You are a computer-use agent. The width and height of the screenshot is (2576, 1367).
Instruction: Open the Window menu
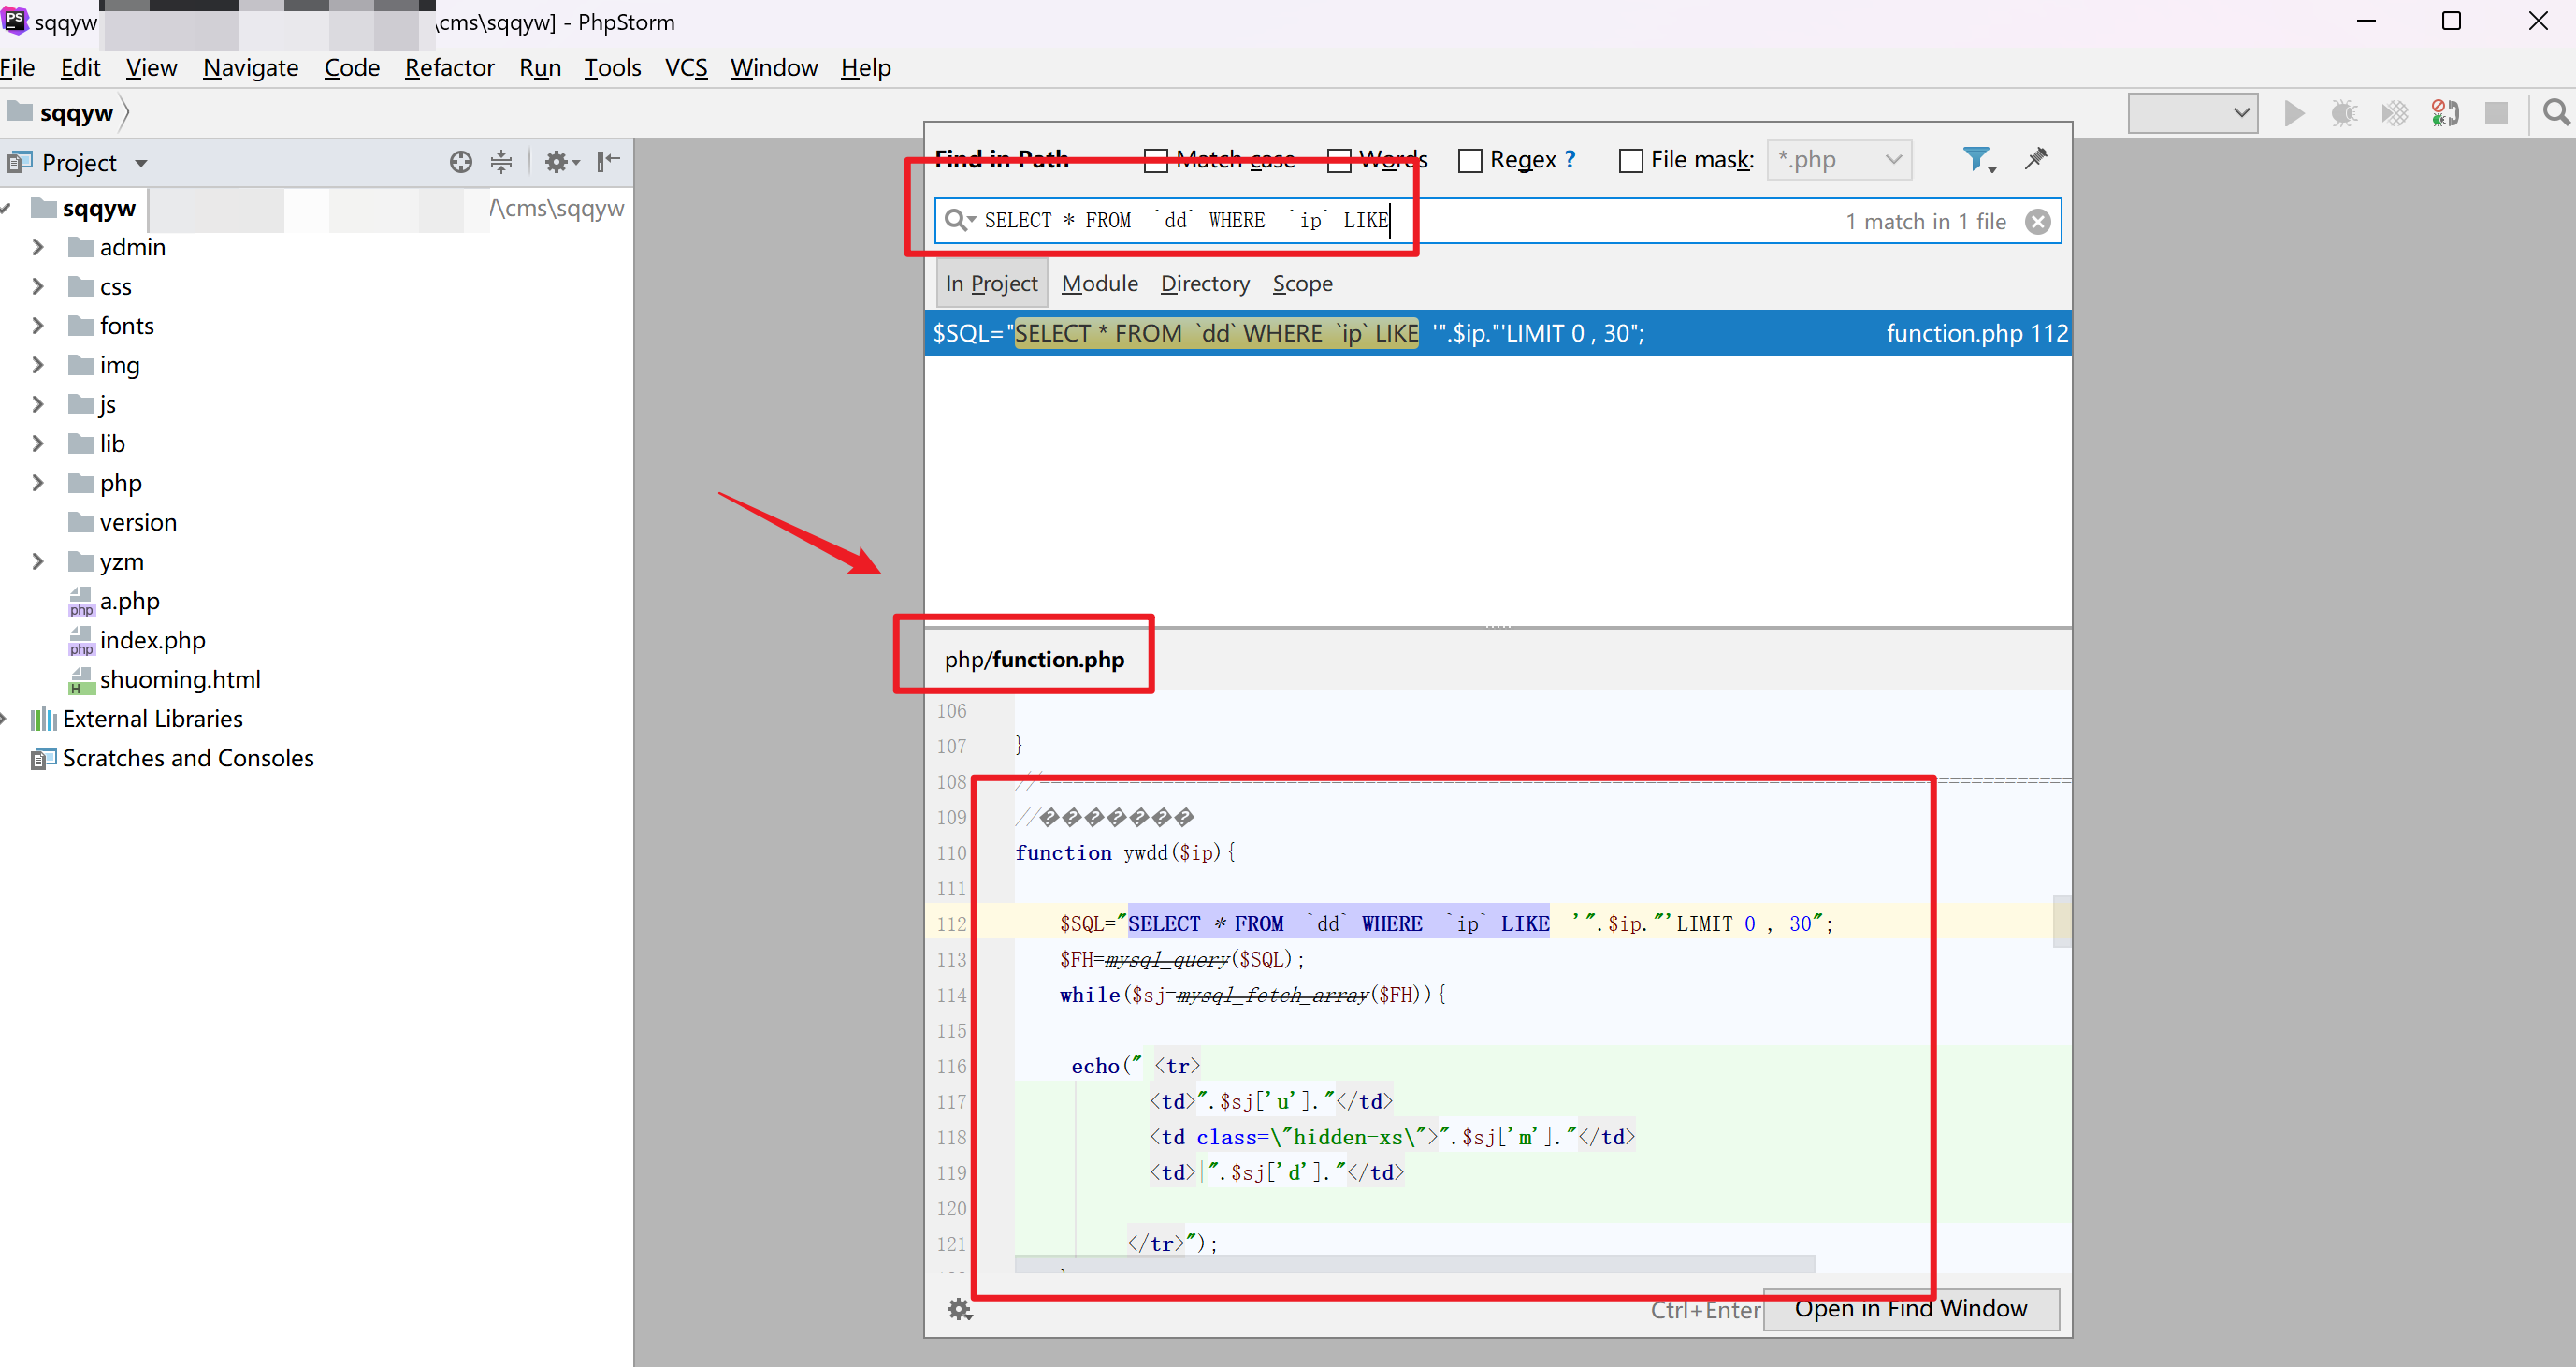click(773, 68)
